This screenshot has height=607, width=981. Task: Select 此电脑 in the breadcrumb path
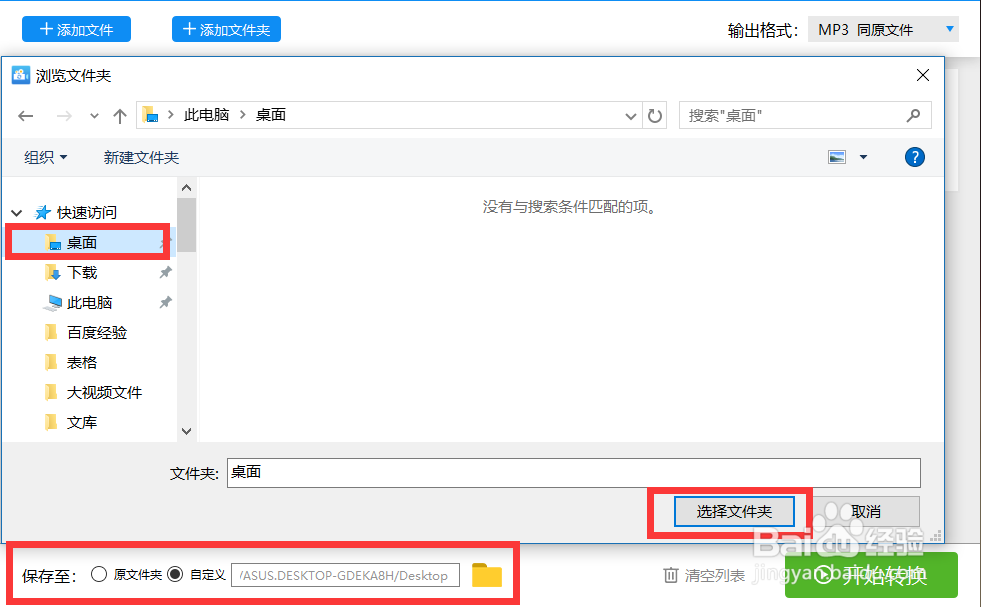(x=207, y=115)
